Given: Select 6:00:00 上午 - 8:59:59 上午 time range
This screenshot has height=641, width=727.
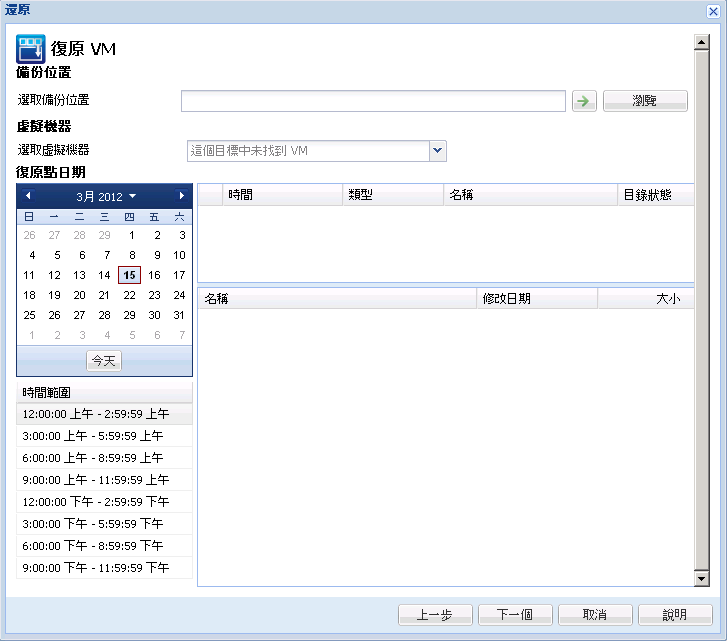Looking at the screenshot, I should 104,458.
